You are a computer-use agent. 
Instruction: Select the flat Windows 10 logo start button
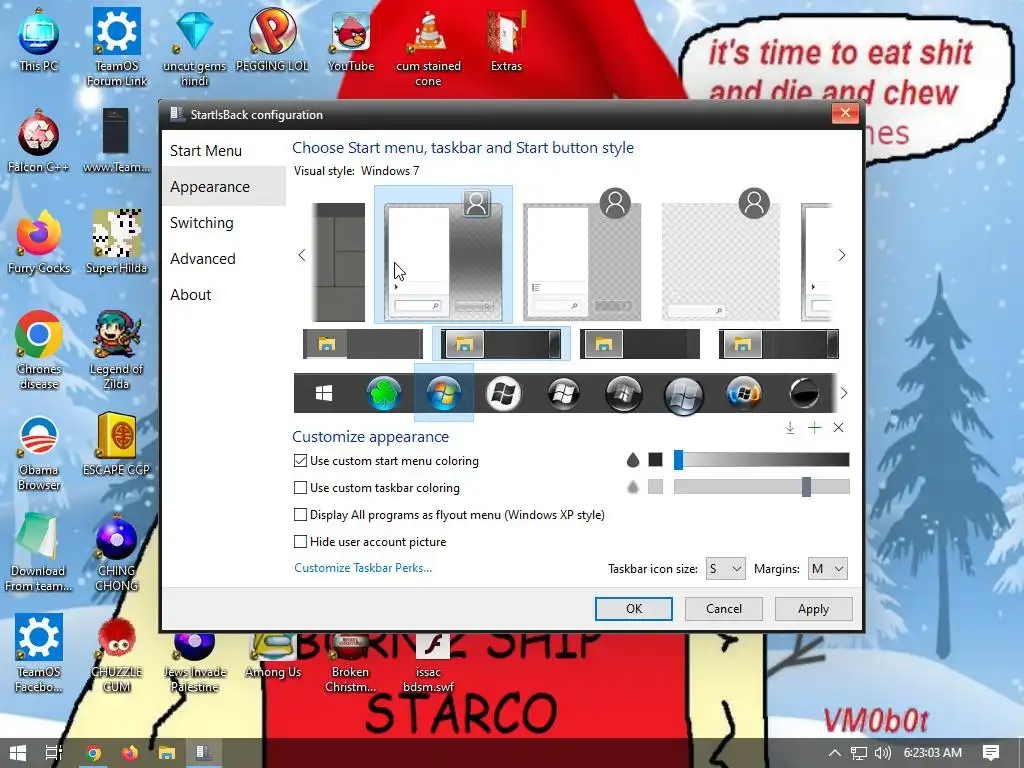point(324,393)
